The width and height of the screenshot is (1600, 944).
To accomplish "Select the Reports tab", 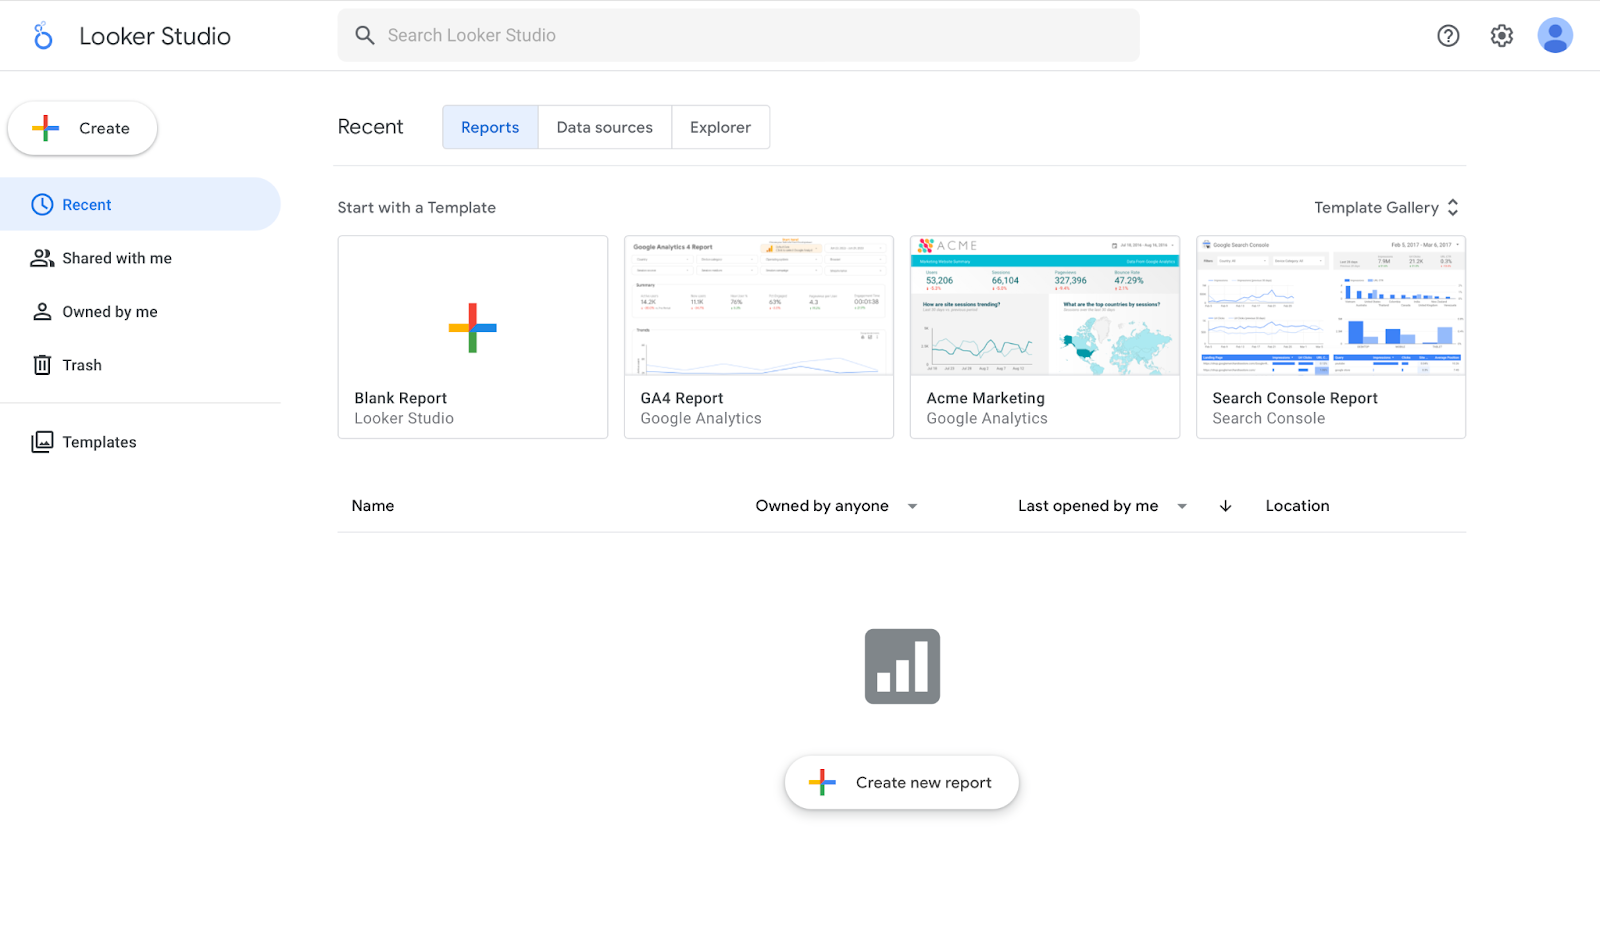I will pyautogui.click(x=489, y=127).
